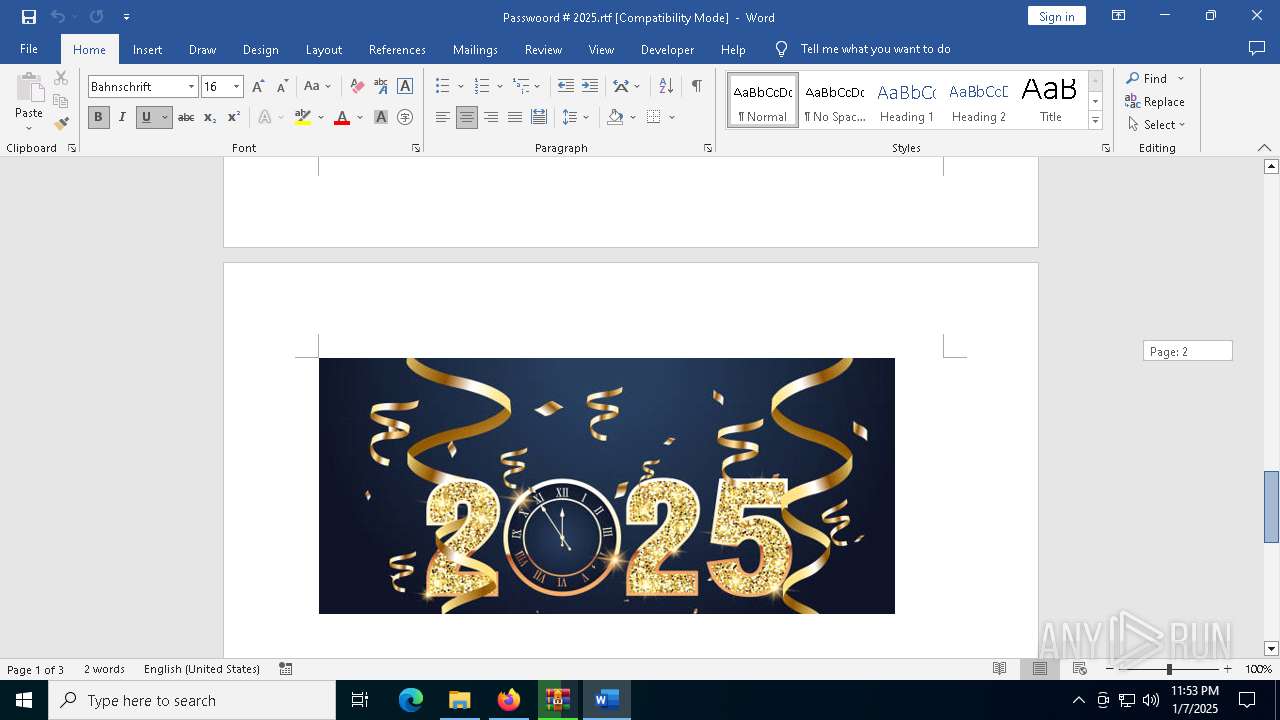Viewport: 1280px width, 720px height.
Task: Open Firefox from the taskbar
Action: click(509, 700)
